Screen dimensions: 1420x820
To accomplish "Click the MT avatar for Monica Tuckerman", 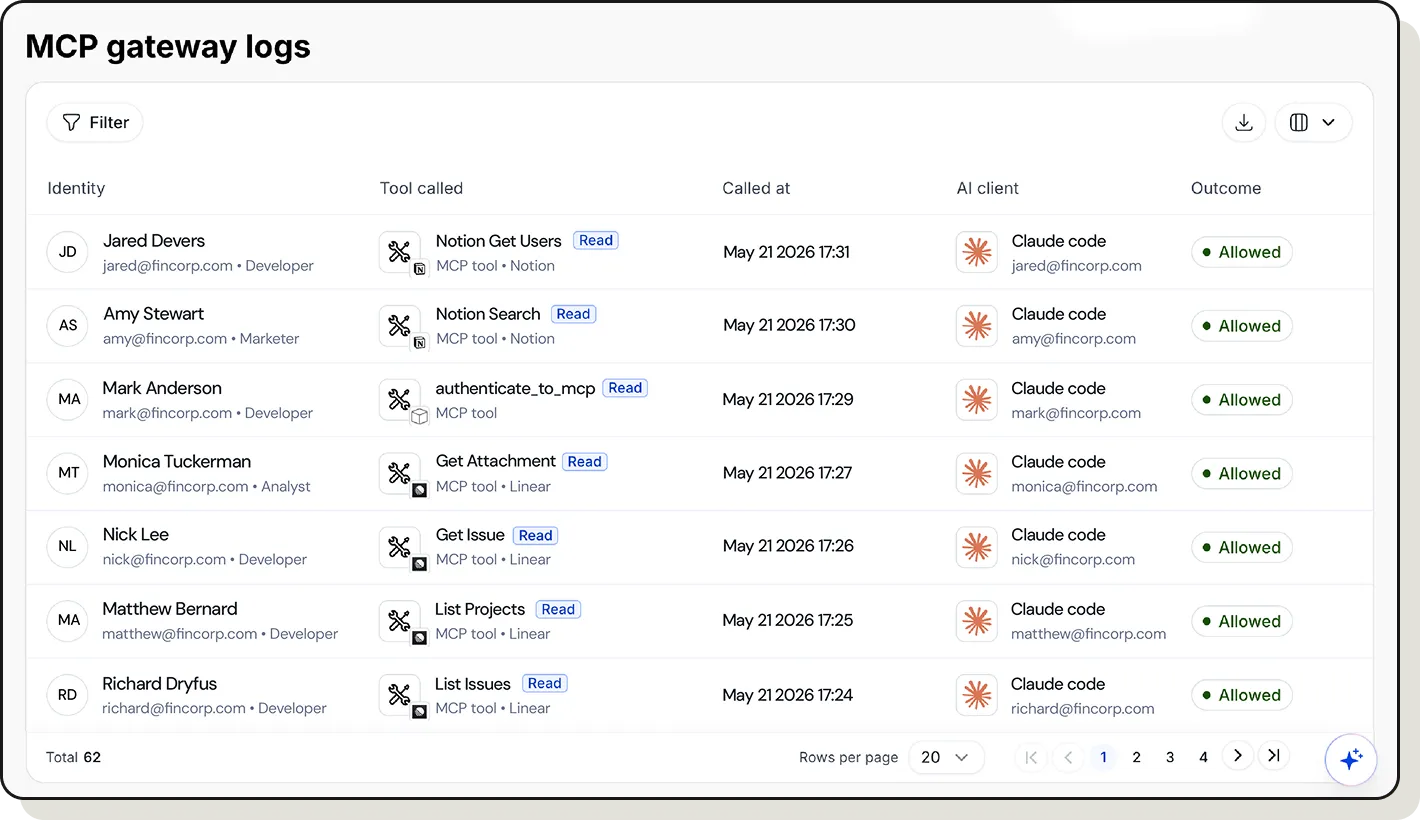I will [x=68, y=473].
